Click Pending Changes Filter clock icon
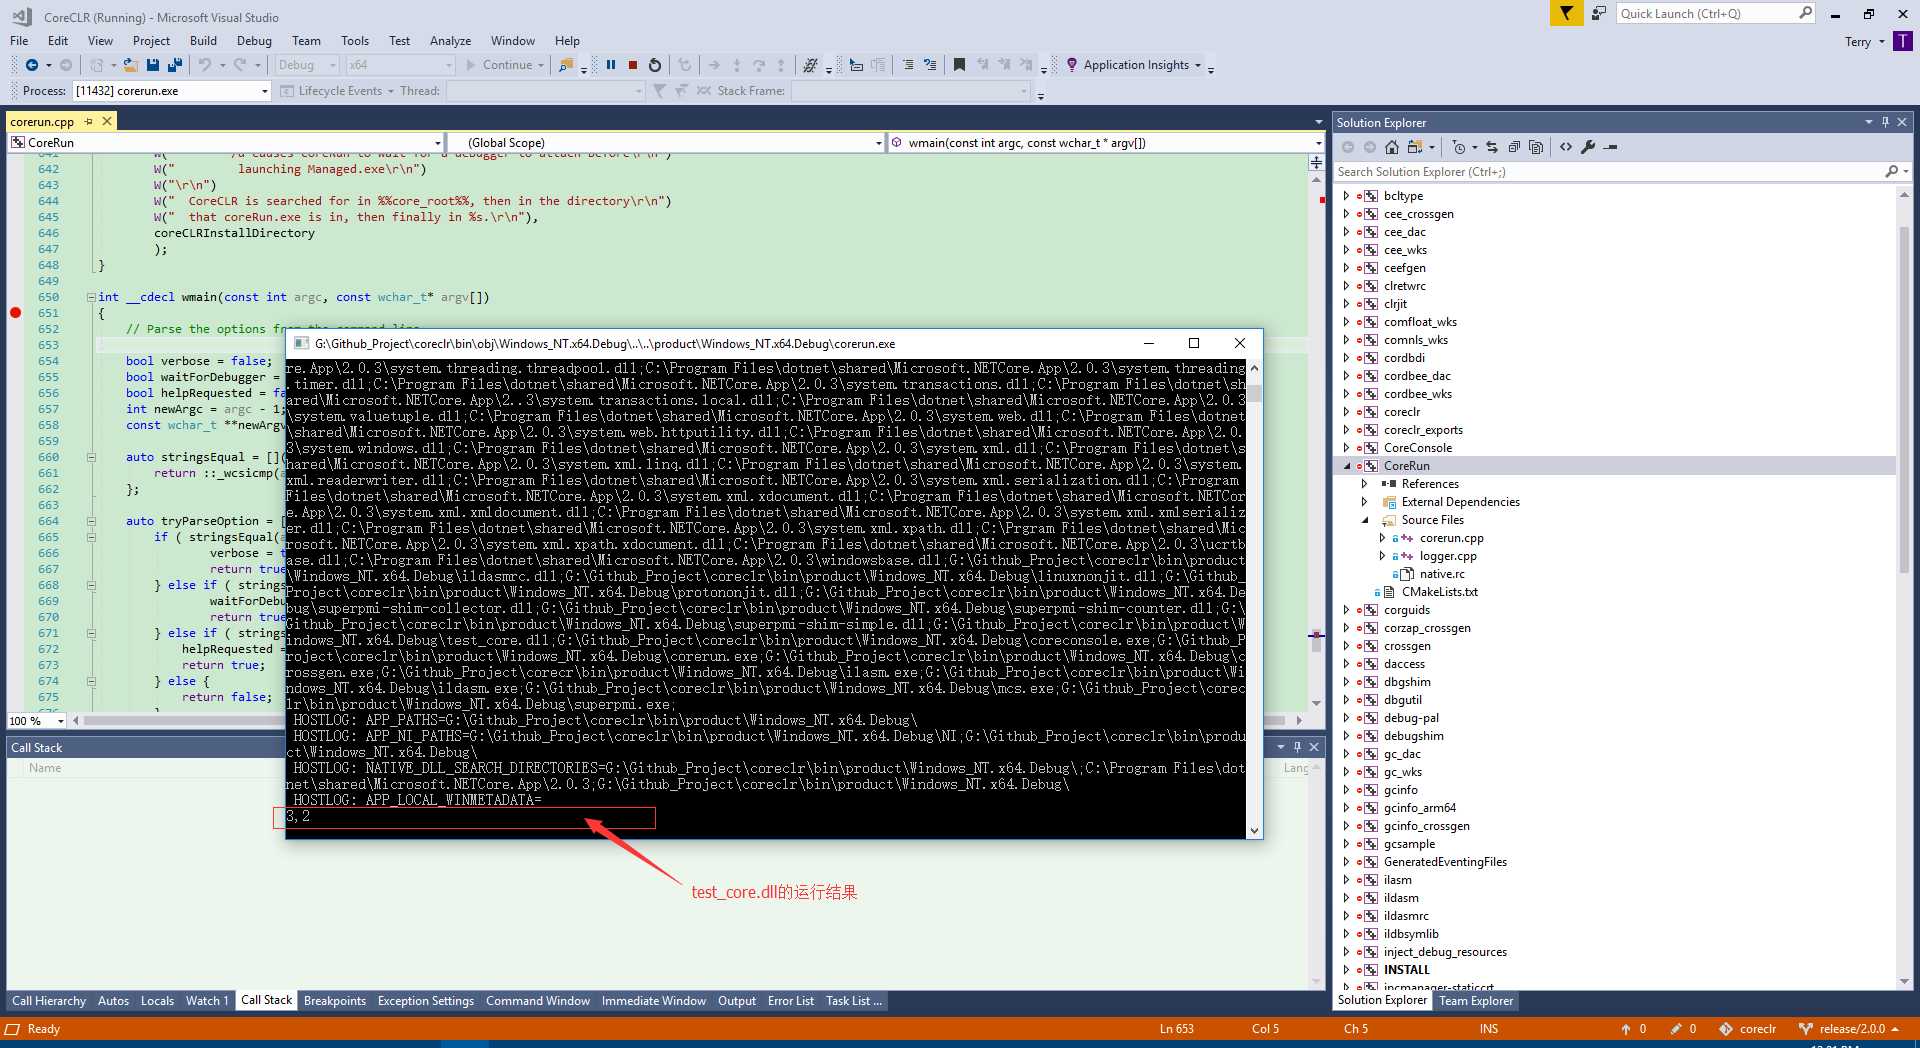This screenshot has height=1048, width=1920. point(1459,147)
